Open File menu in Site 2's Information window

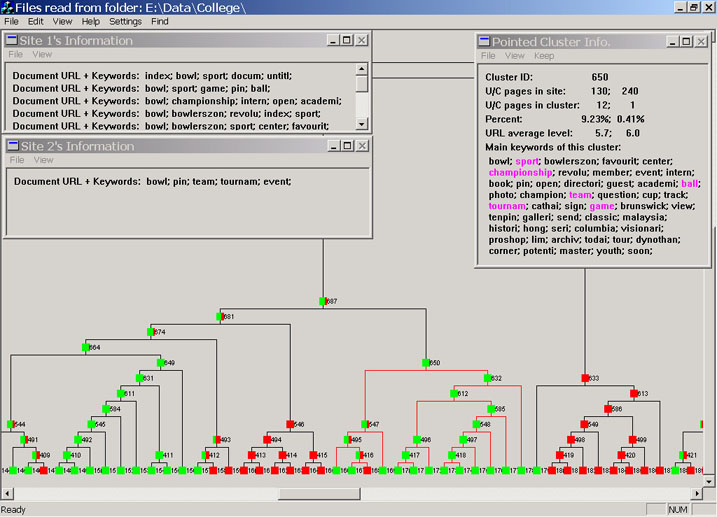(16, 160)
